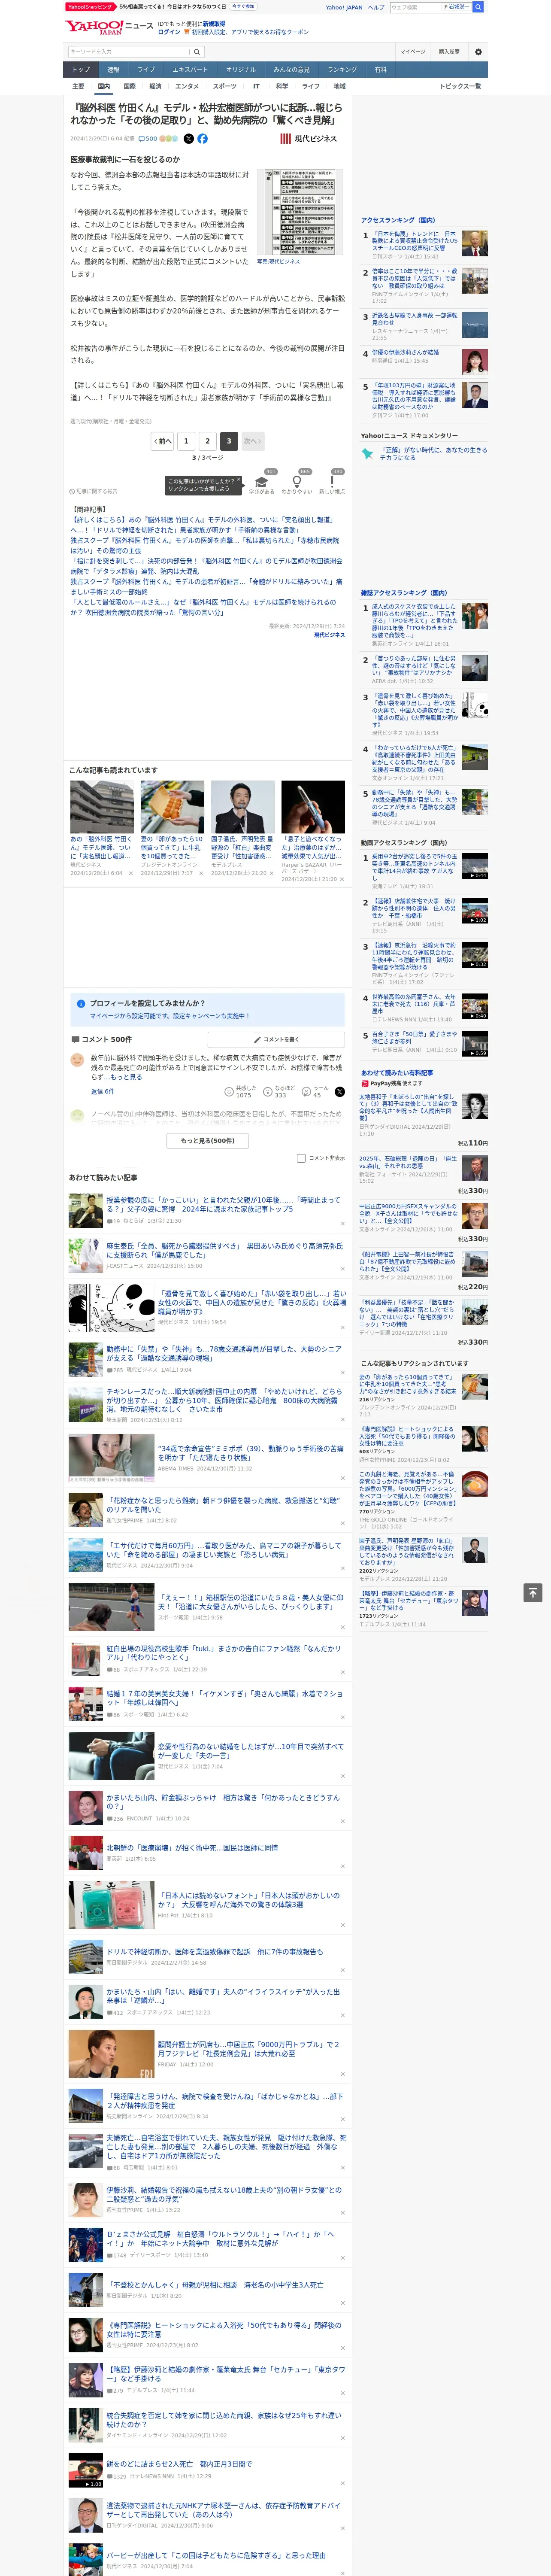Click the 記事に関する報告 report icon link
Image resolution: width=551 pixels, height=2576 pixels.
[94, 491]
